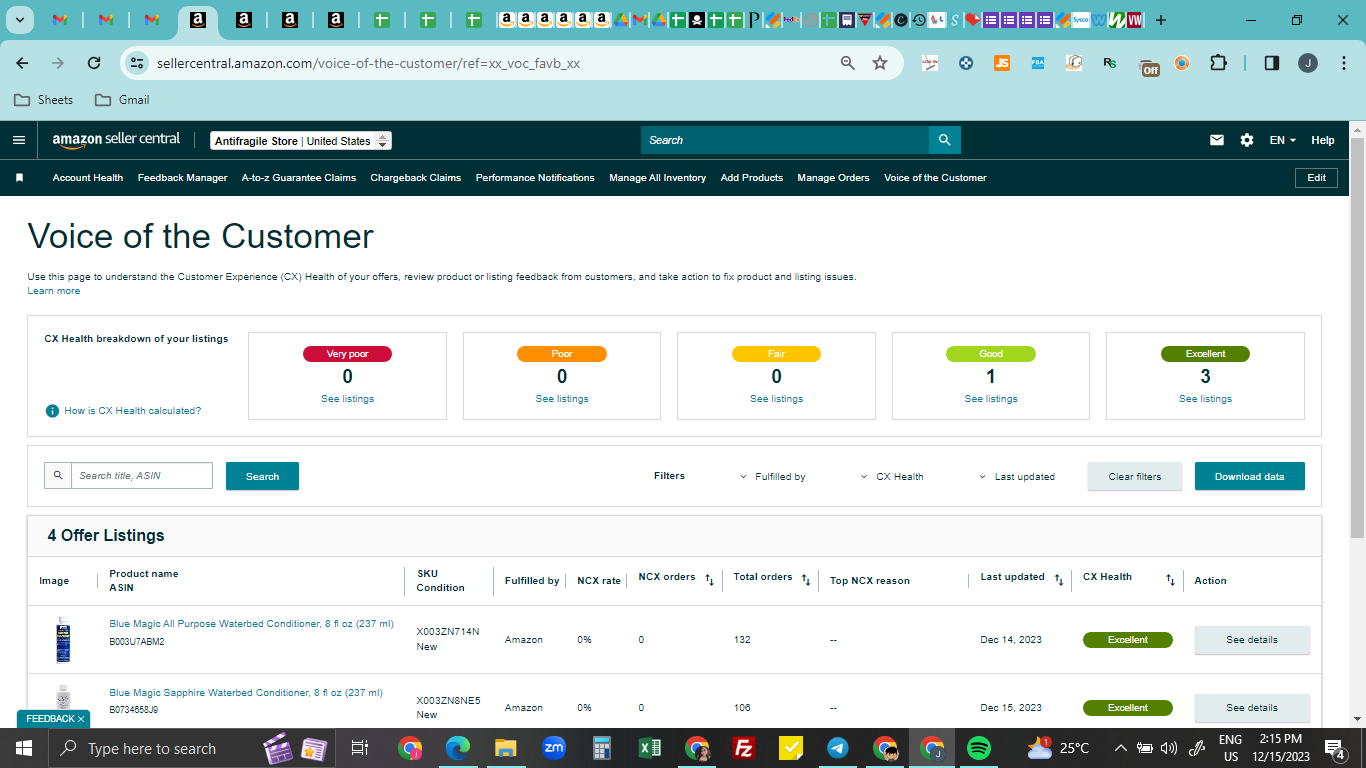Open Add Products in navigation bar

752,178
